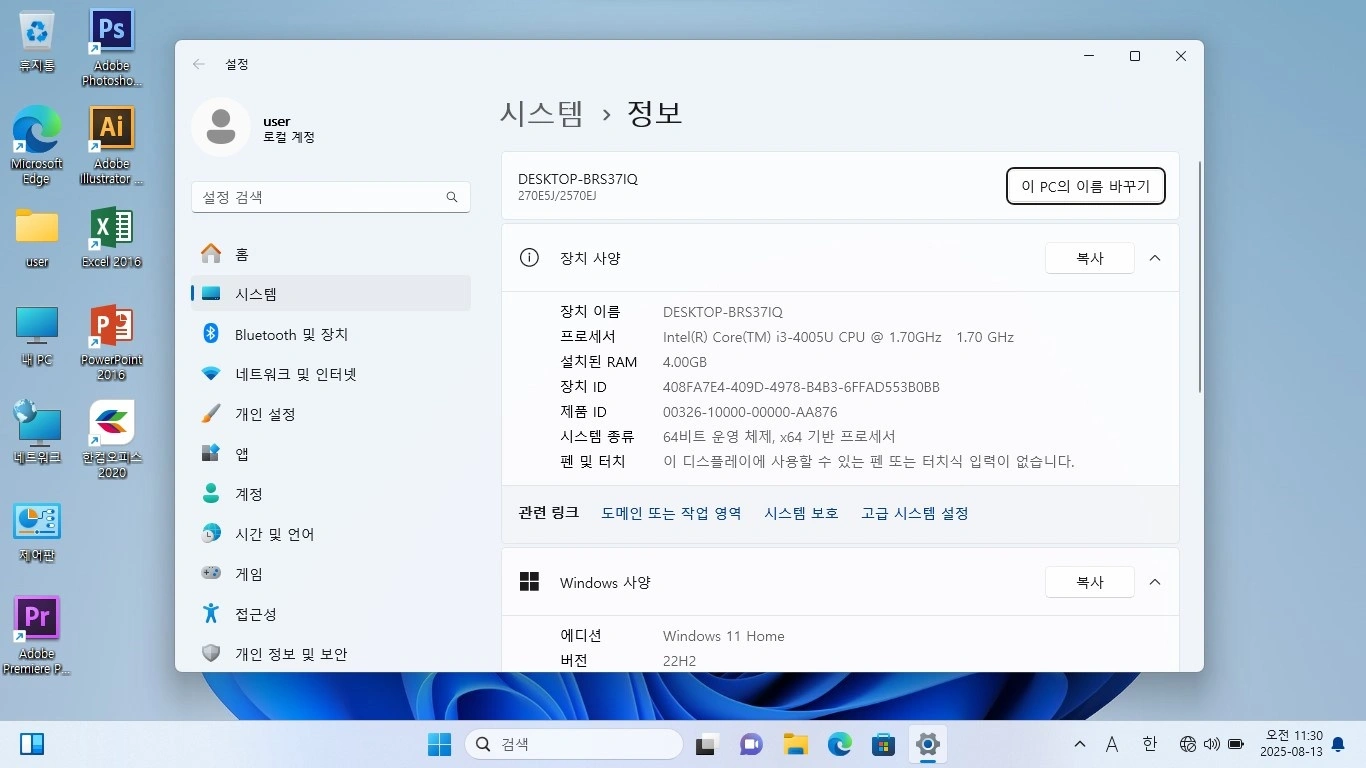Click installed RAM value 4.00GB
Screen dimensions: 1366x768
[x=685, y=362]
